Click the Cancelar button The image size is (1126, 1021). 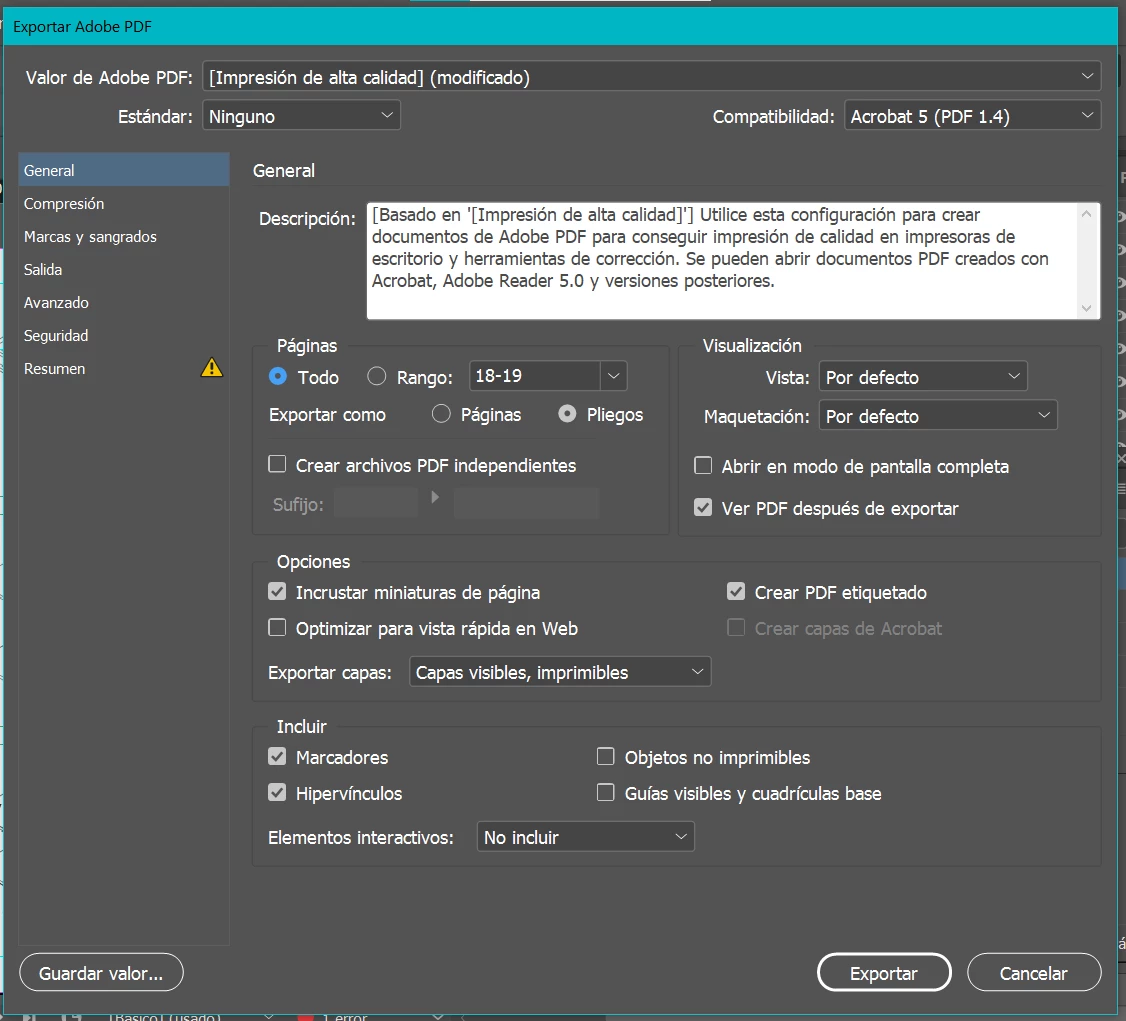click(1034, 972)
